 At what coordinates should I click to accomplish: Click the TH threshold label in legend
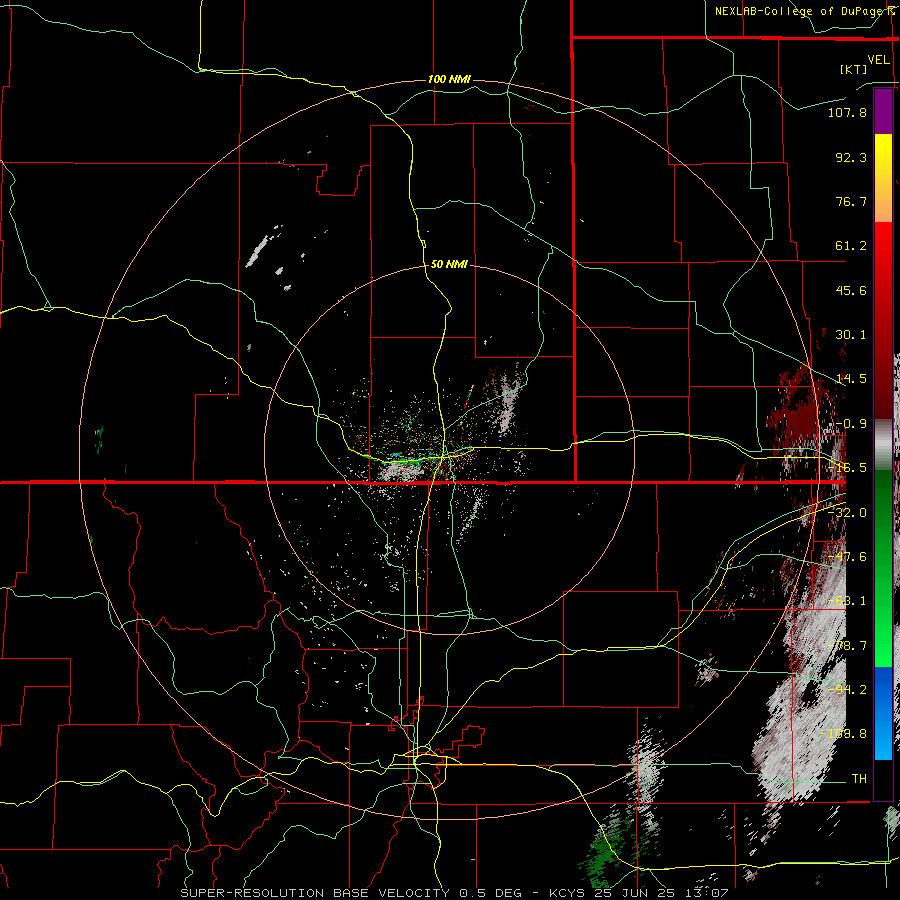(x=859, y=779)
